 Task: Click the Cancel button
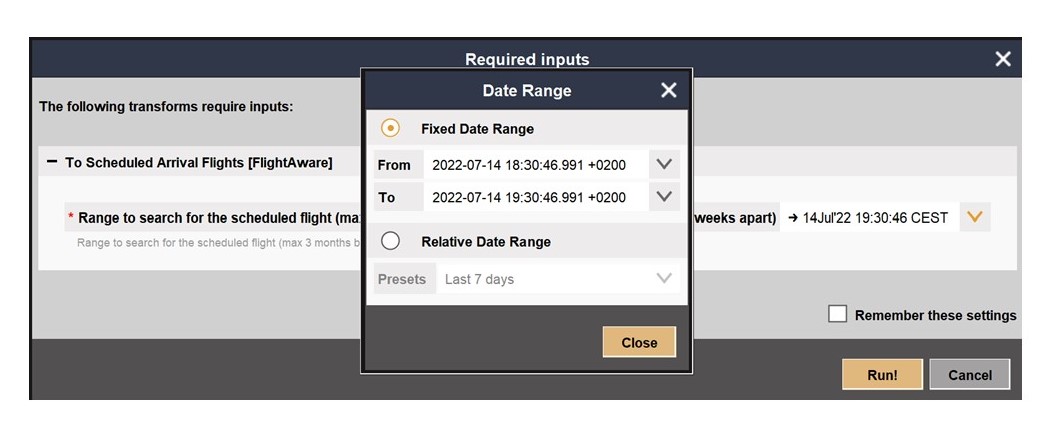[x=969, y=375]
